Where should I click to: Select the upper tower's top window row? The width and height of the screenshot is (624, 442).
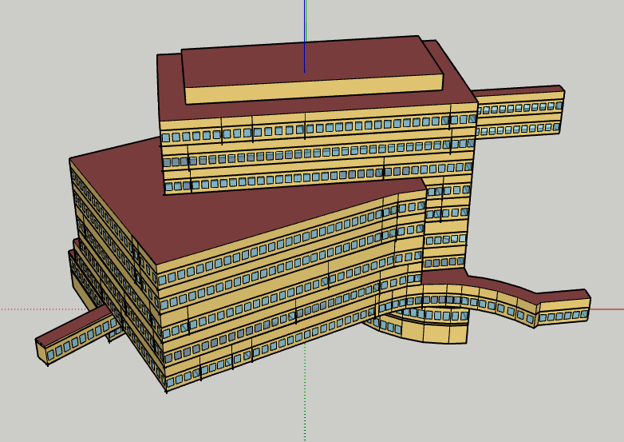click(300, 130)
